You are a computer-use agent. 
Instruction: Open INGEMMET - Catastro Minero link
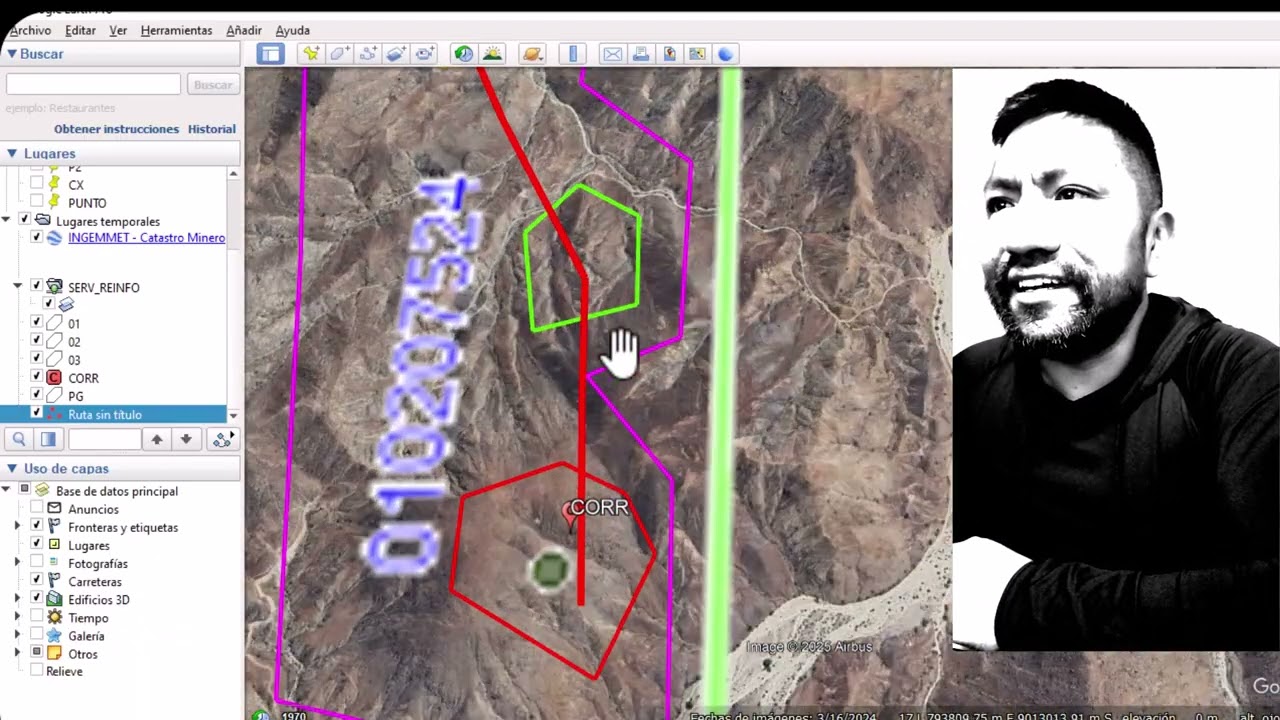146,238
